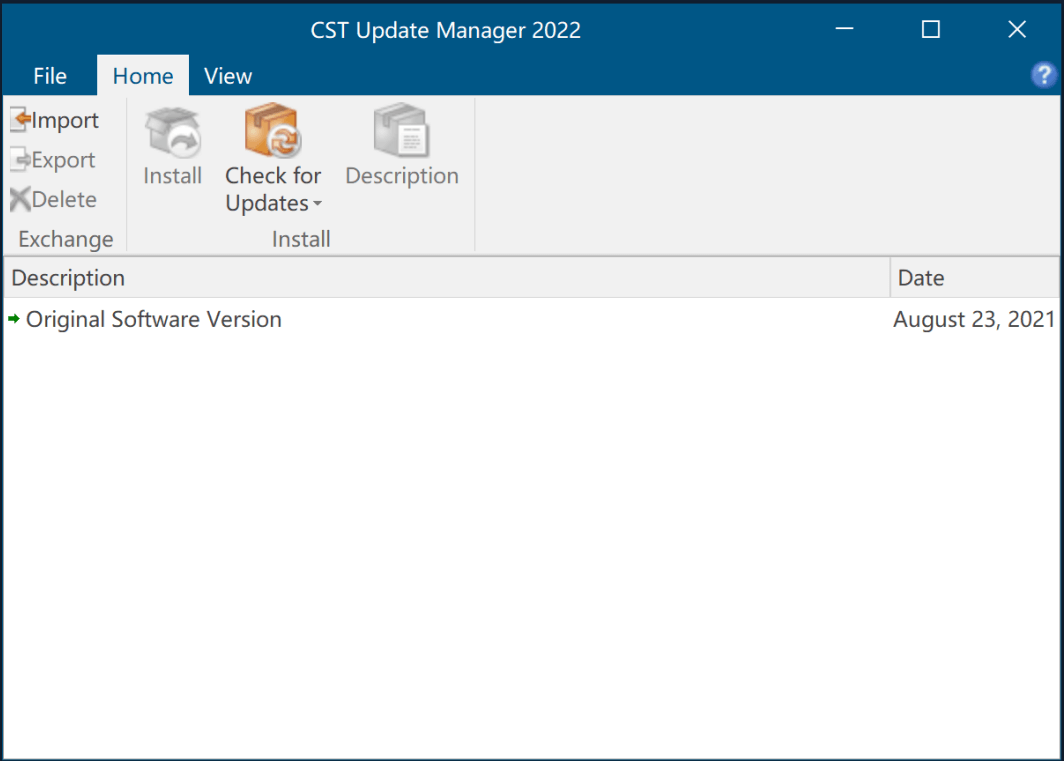Click the Export icon in Exchange group

19,159
